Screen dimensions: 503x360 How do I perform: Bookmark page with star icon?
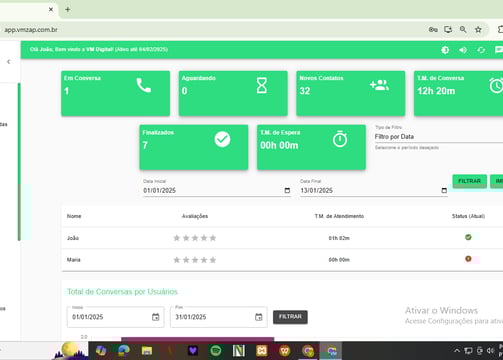coord(478,29)
